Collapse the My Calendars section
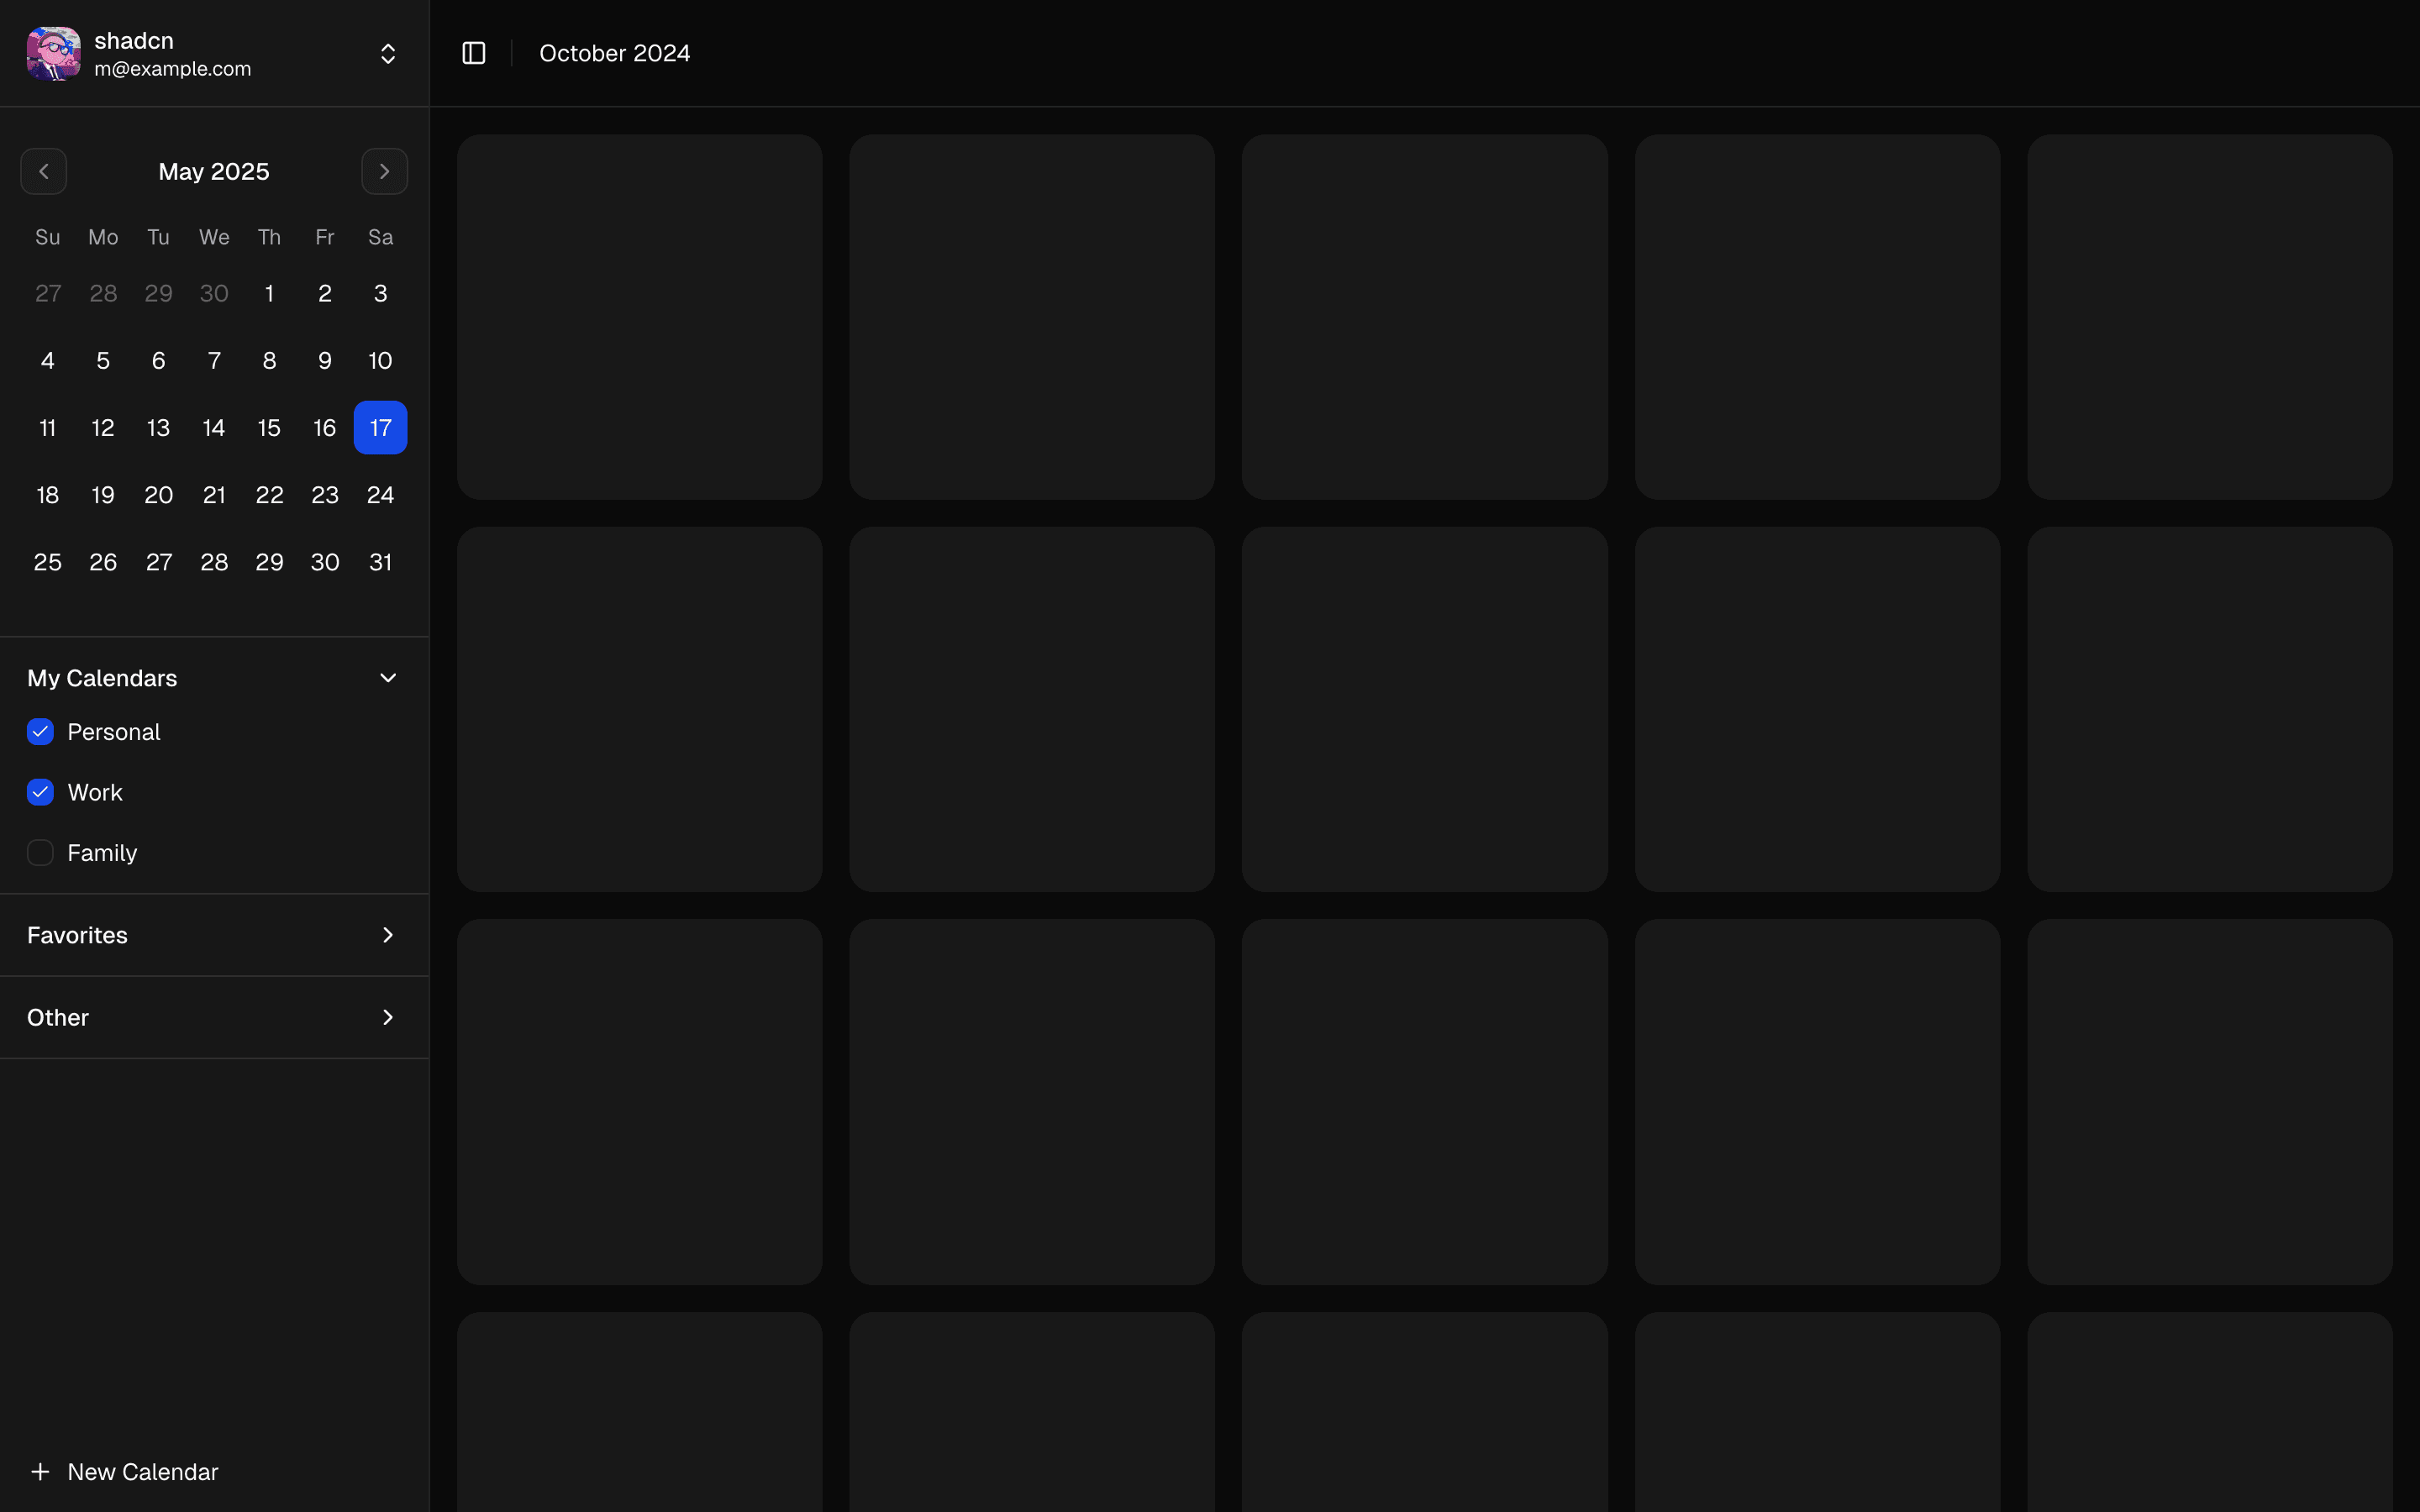Viewport: 2420px width, 1512px height. point(388,678)
